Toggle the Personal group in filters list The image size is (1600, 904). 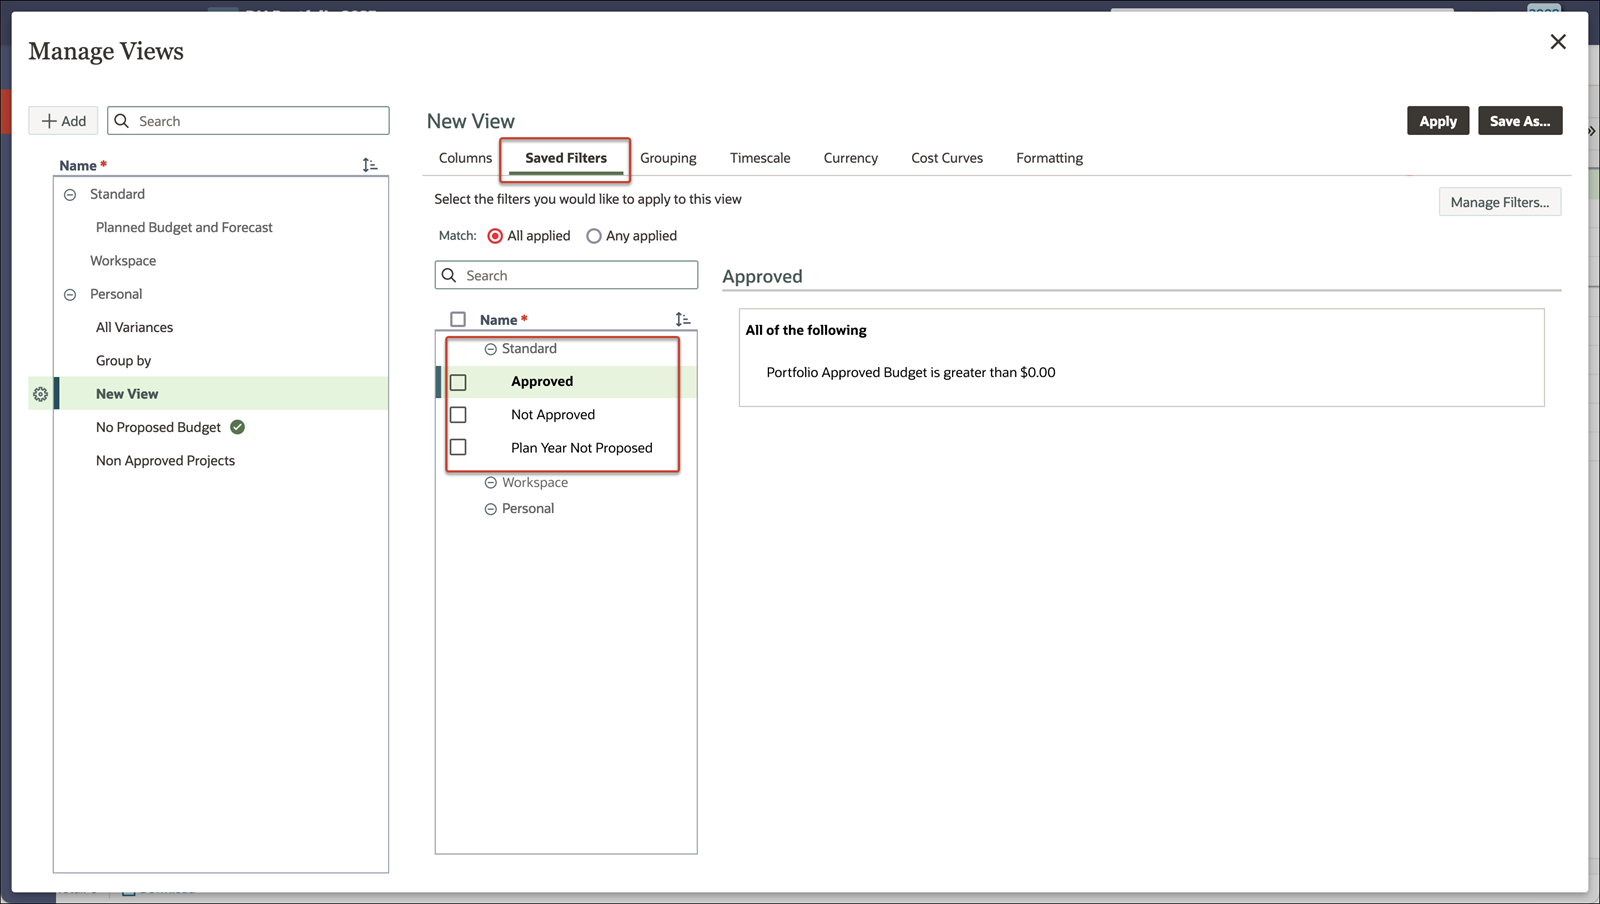point(491,509)
